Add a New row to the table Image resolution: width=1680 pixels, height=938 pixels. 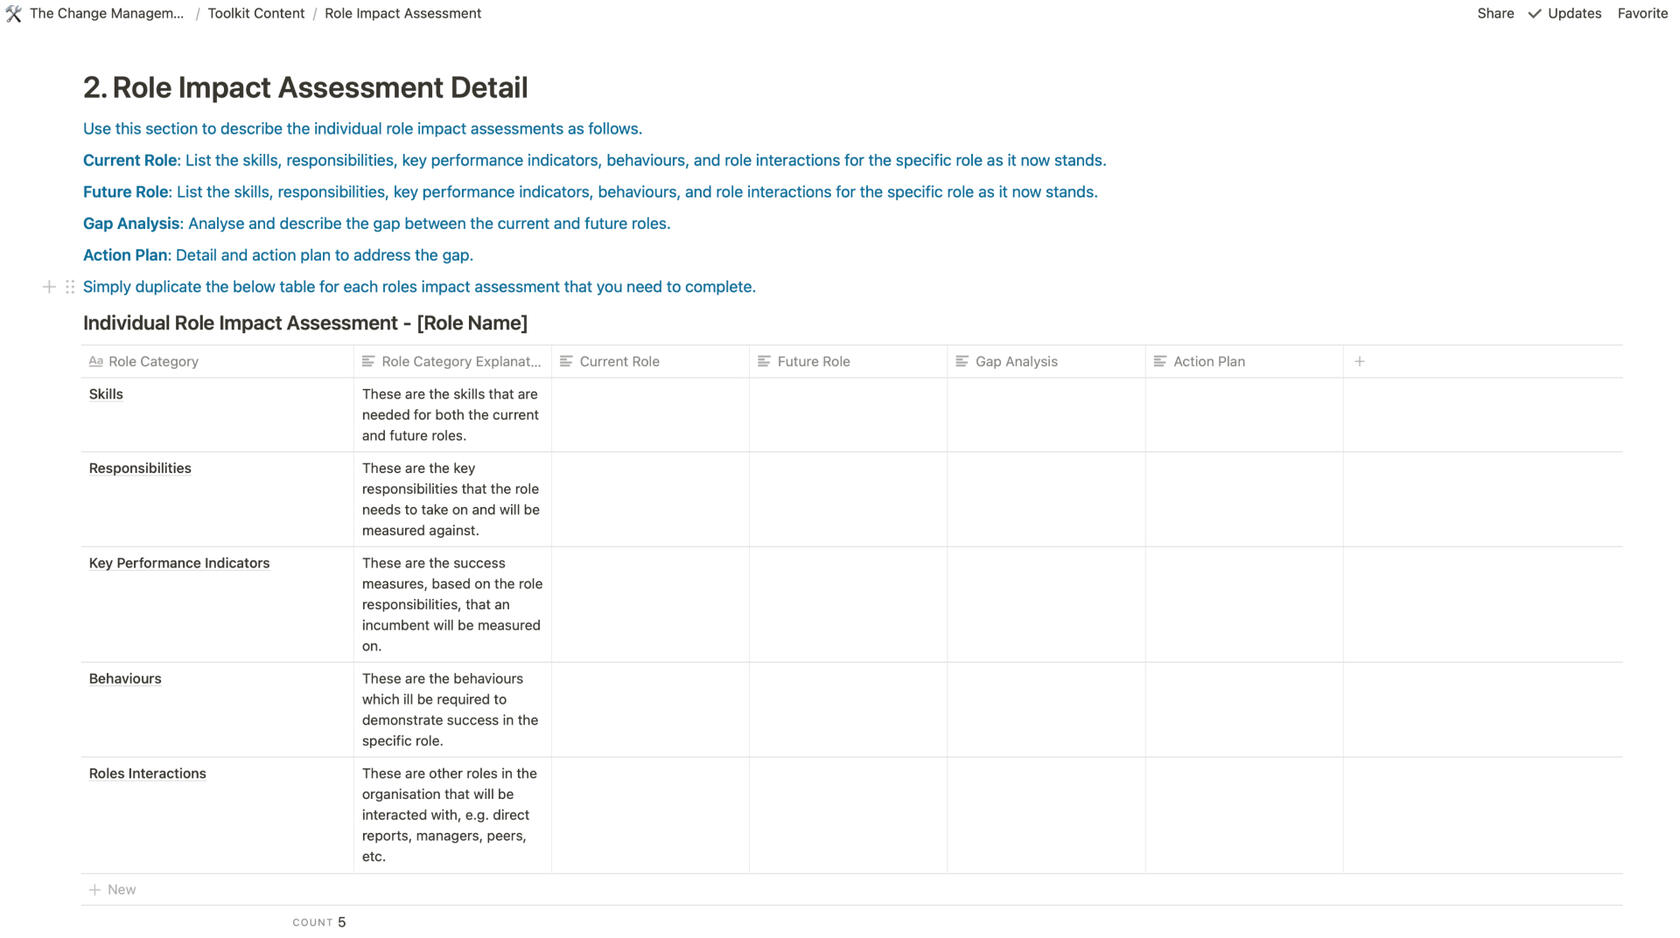(x=120, y=889)
